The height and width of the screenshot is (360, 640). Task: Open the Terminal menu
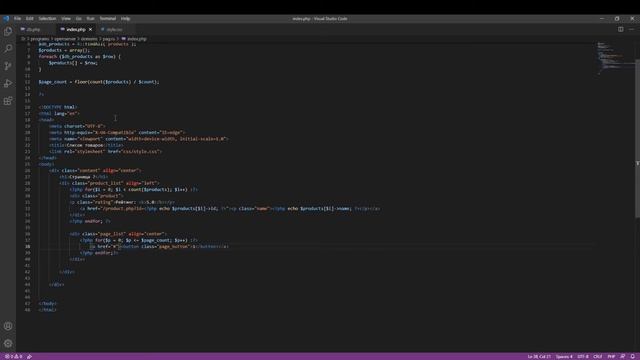pyautogui.click(x=108, y=18)
